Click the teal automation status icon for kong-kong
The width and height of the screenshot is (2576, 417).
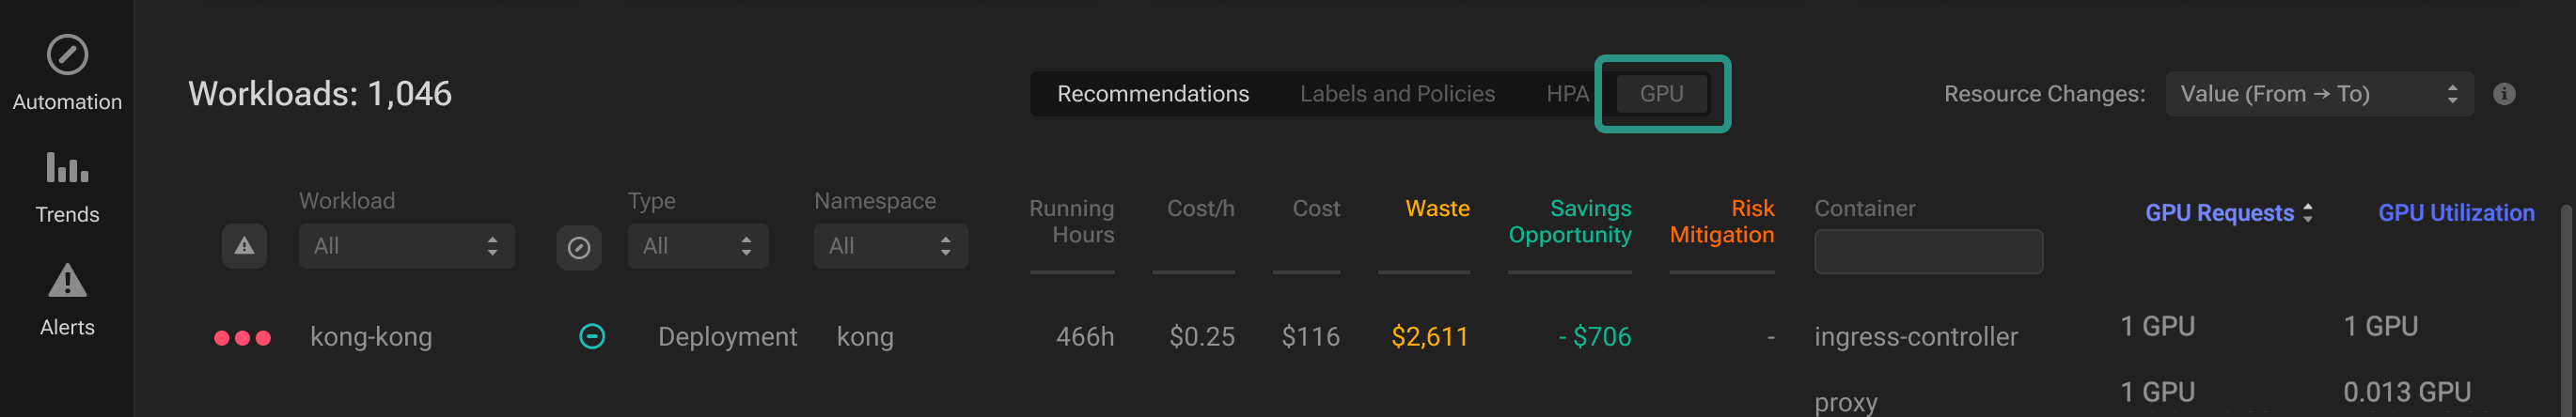point(592,337)
